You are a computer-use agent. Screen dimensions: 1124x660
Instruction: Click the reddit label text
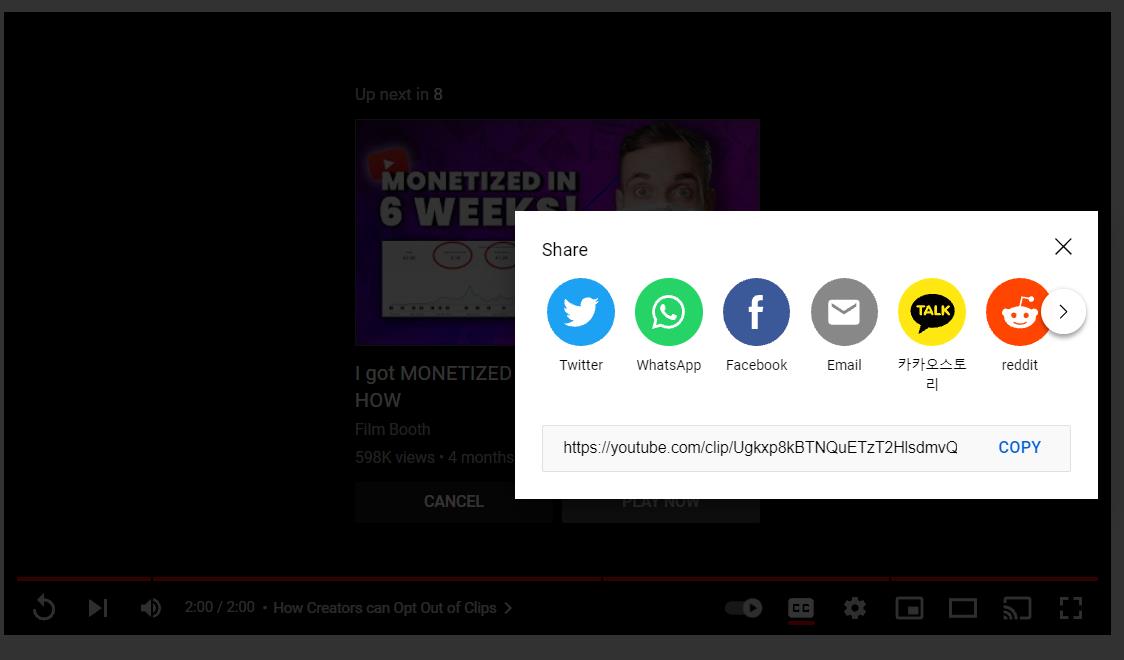(x=1019, y=365)
